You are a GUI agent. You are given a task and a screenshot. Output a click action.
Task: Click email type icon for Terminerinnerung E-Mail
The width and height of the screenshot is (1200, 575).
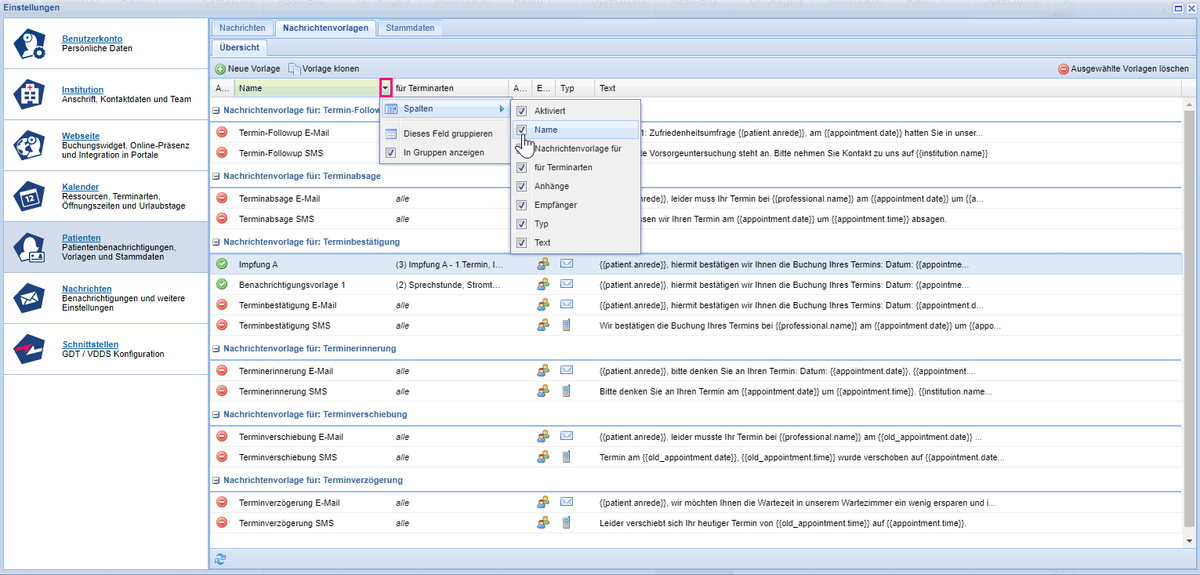(566, 370)
